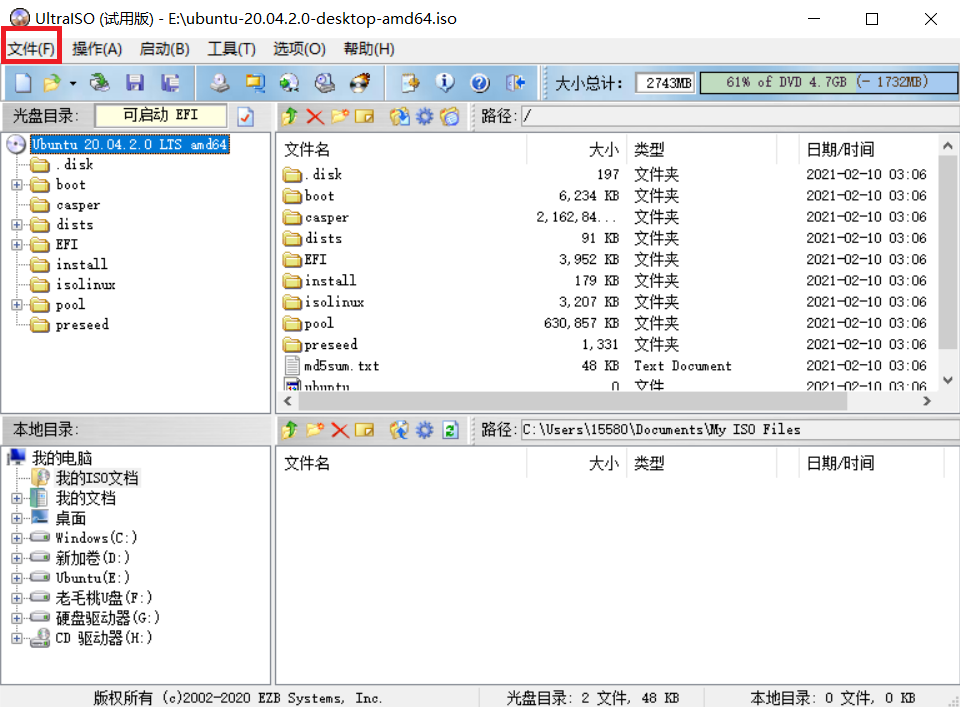Viewport: 960px width, 707px height.
Task: Click the scroll down arrow of disc file list
Action: (x=948, y=380)
